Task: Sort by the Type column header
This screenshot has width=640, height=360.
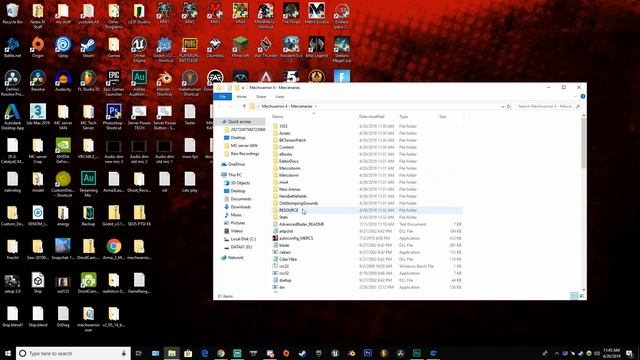Action: pyautogui.click(x=417, y=117)
